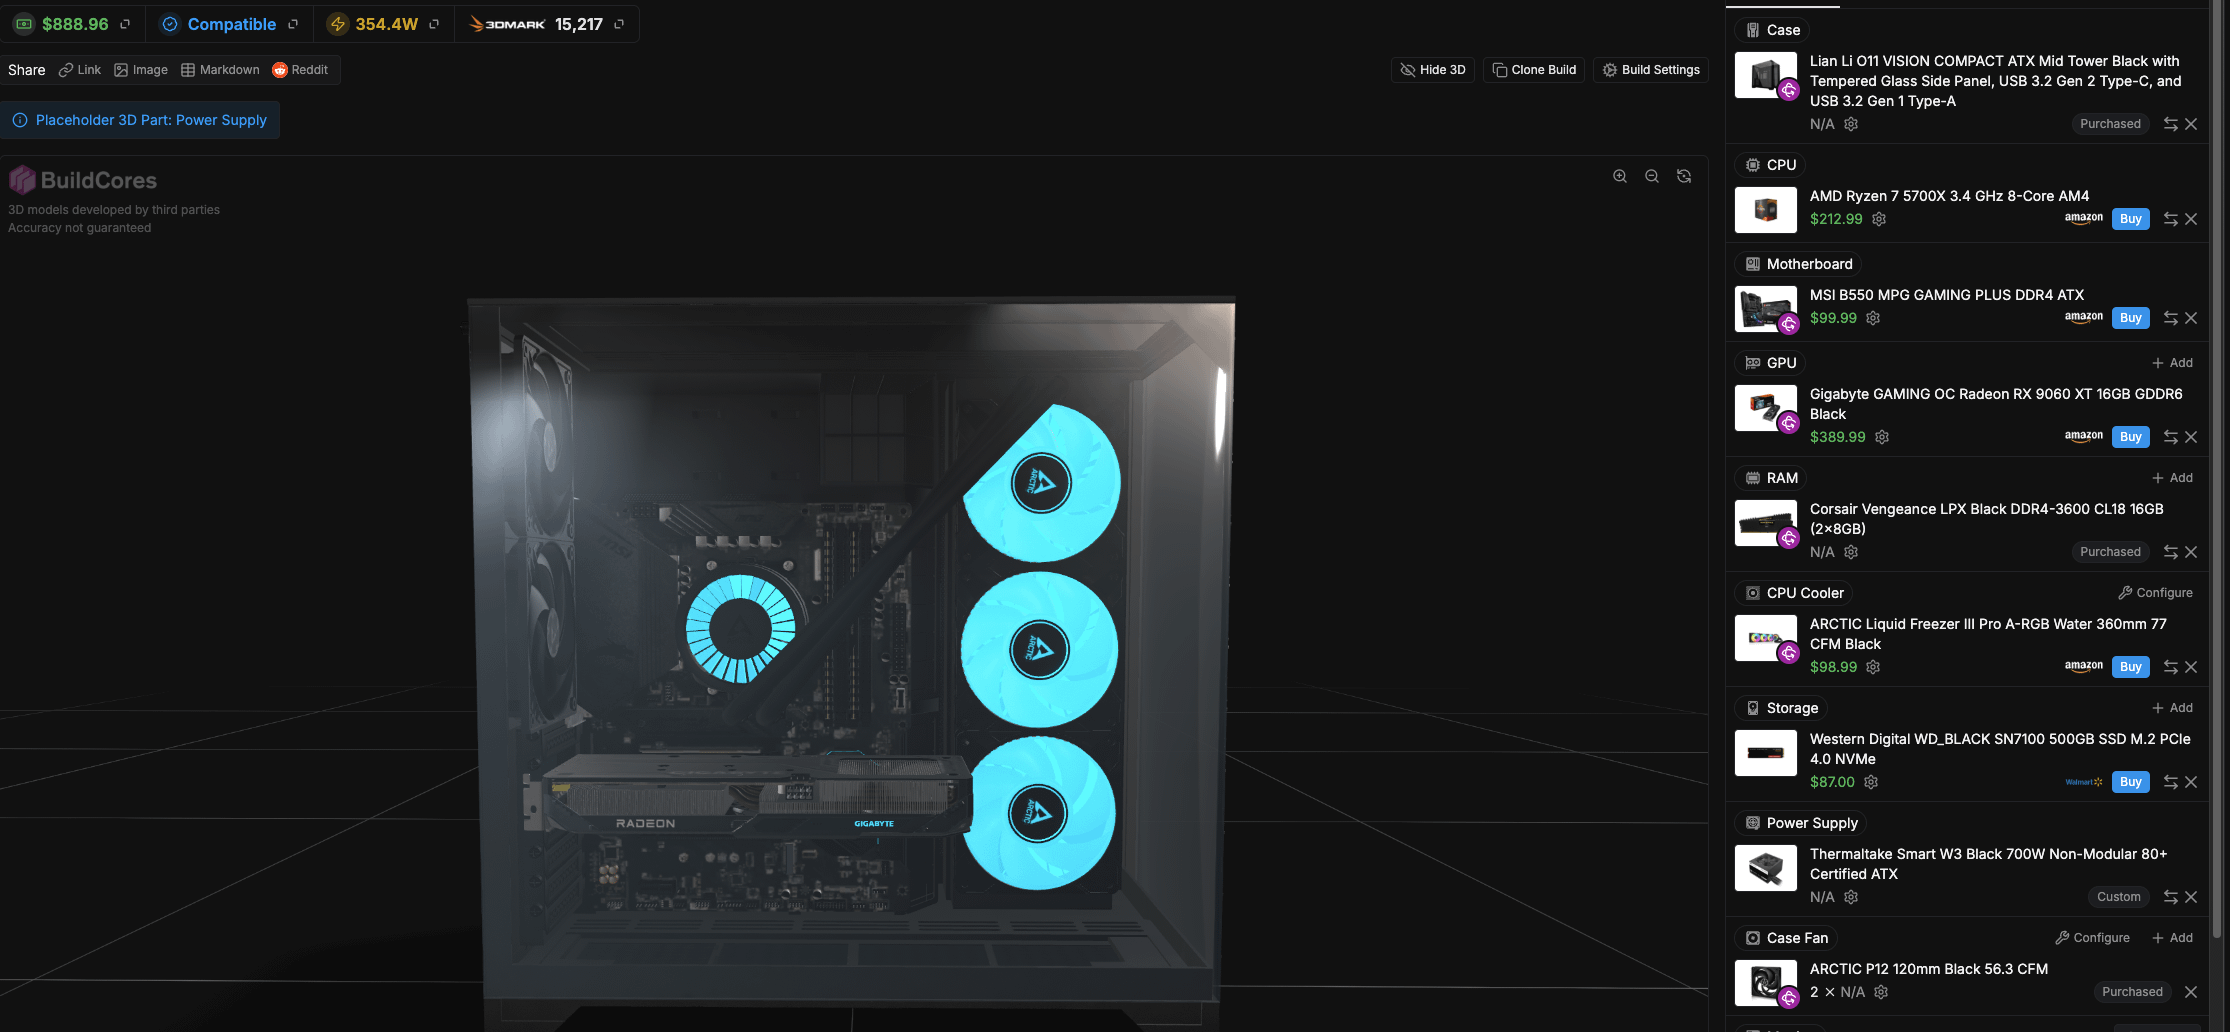Toggle Purchased status on the case
Image resolution: width=2230 pixels, height=1032 pixels.
coord(2110,124)
